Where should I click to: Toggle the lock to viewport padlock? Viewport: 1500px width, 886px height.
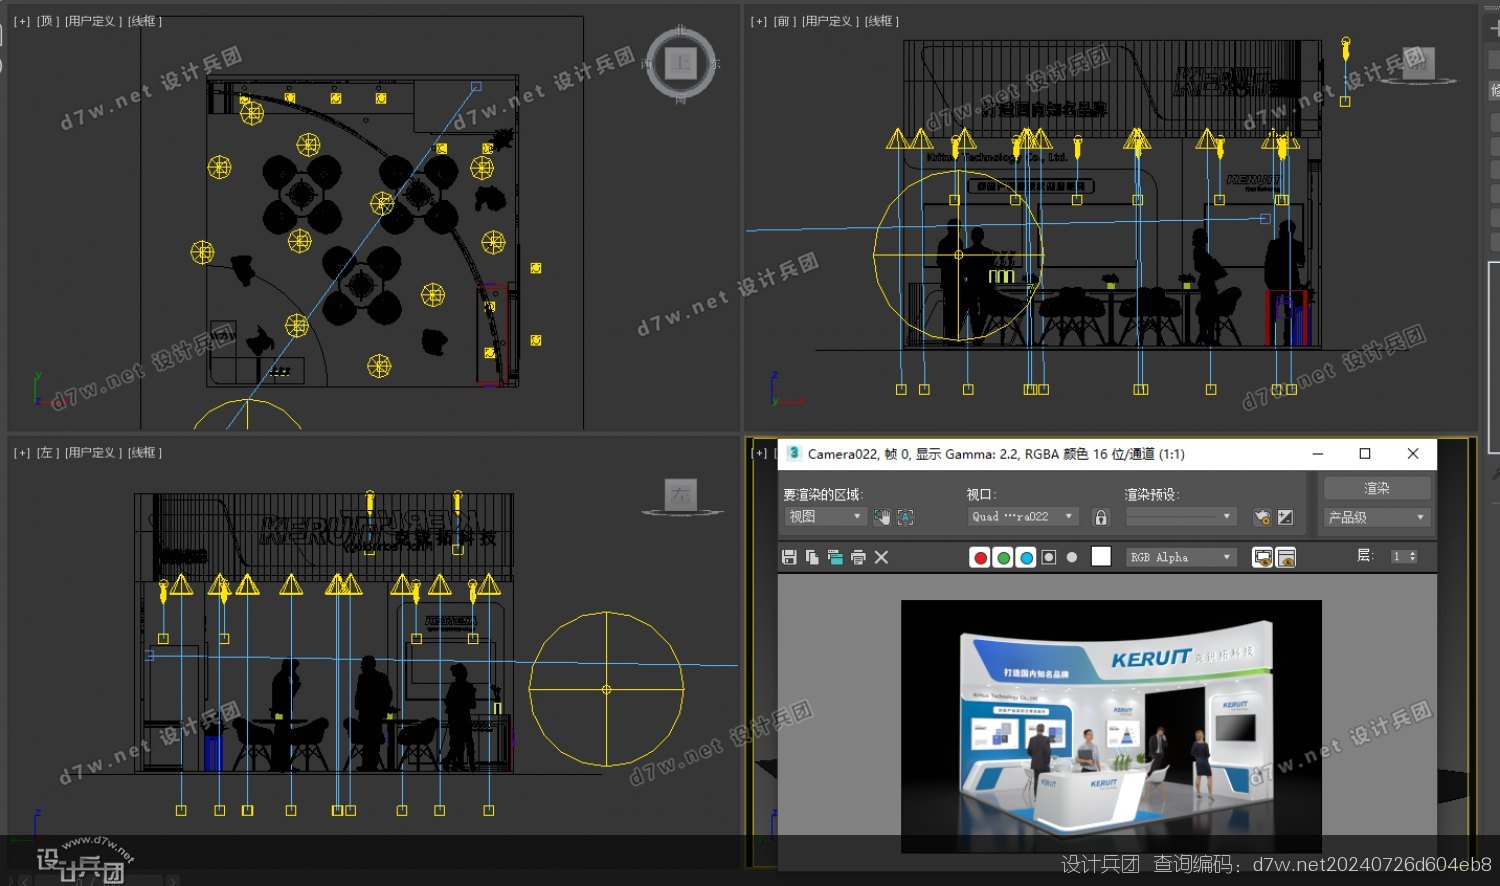point(1101,517)
